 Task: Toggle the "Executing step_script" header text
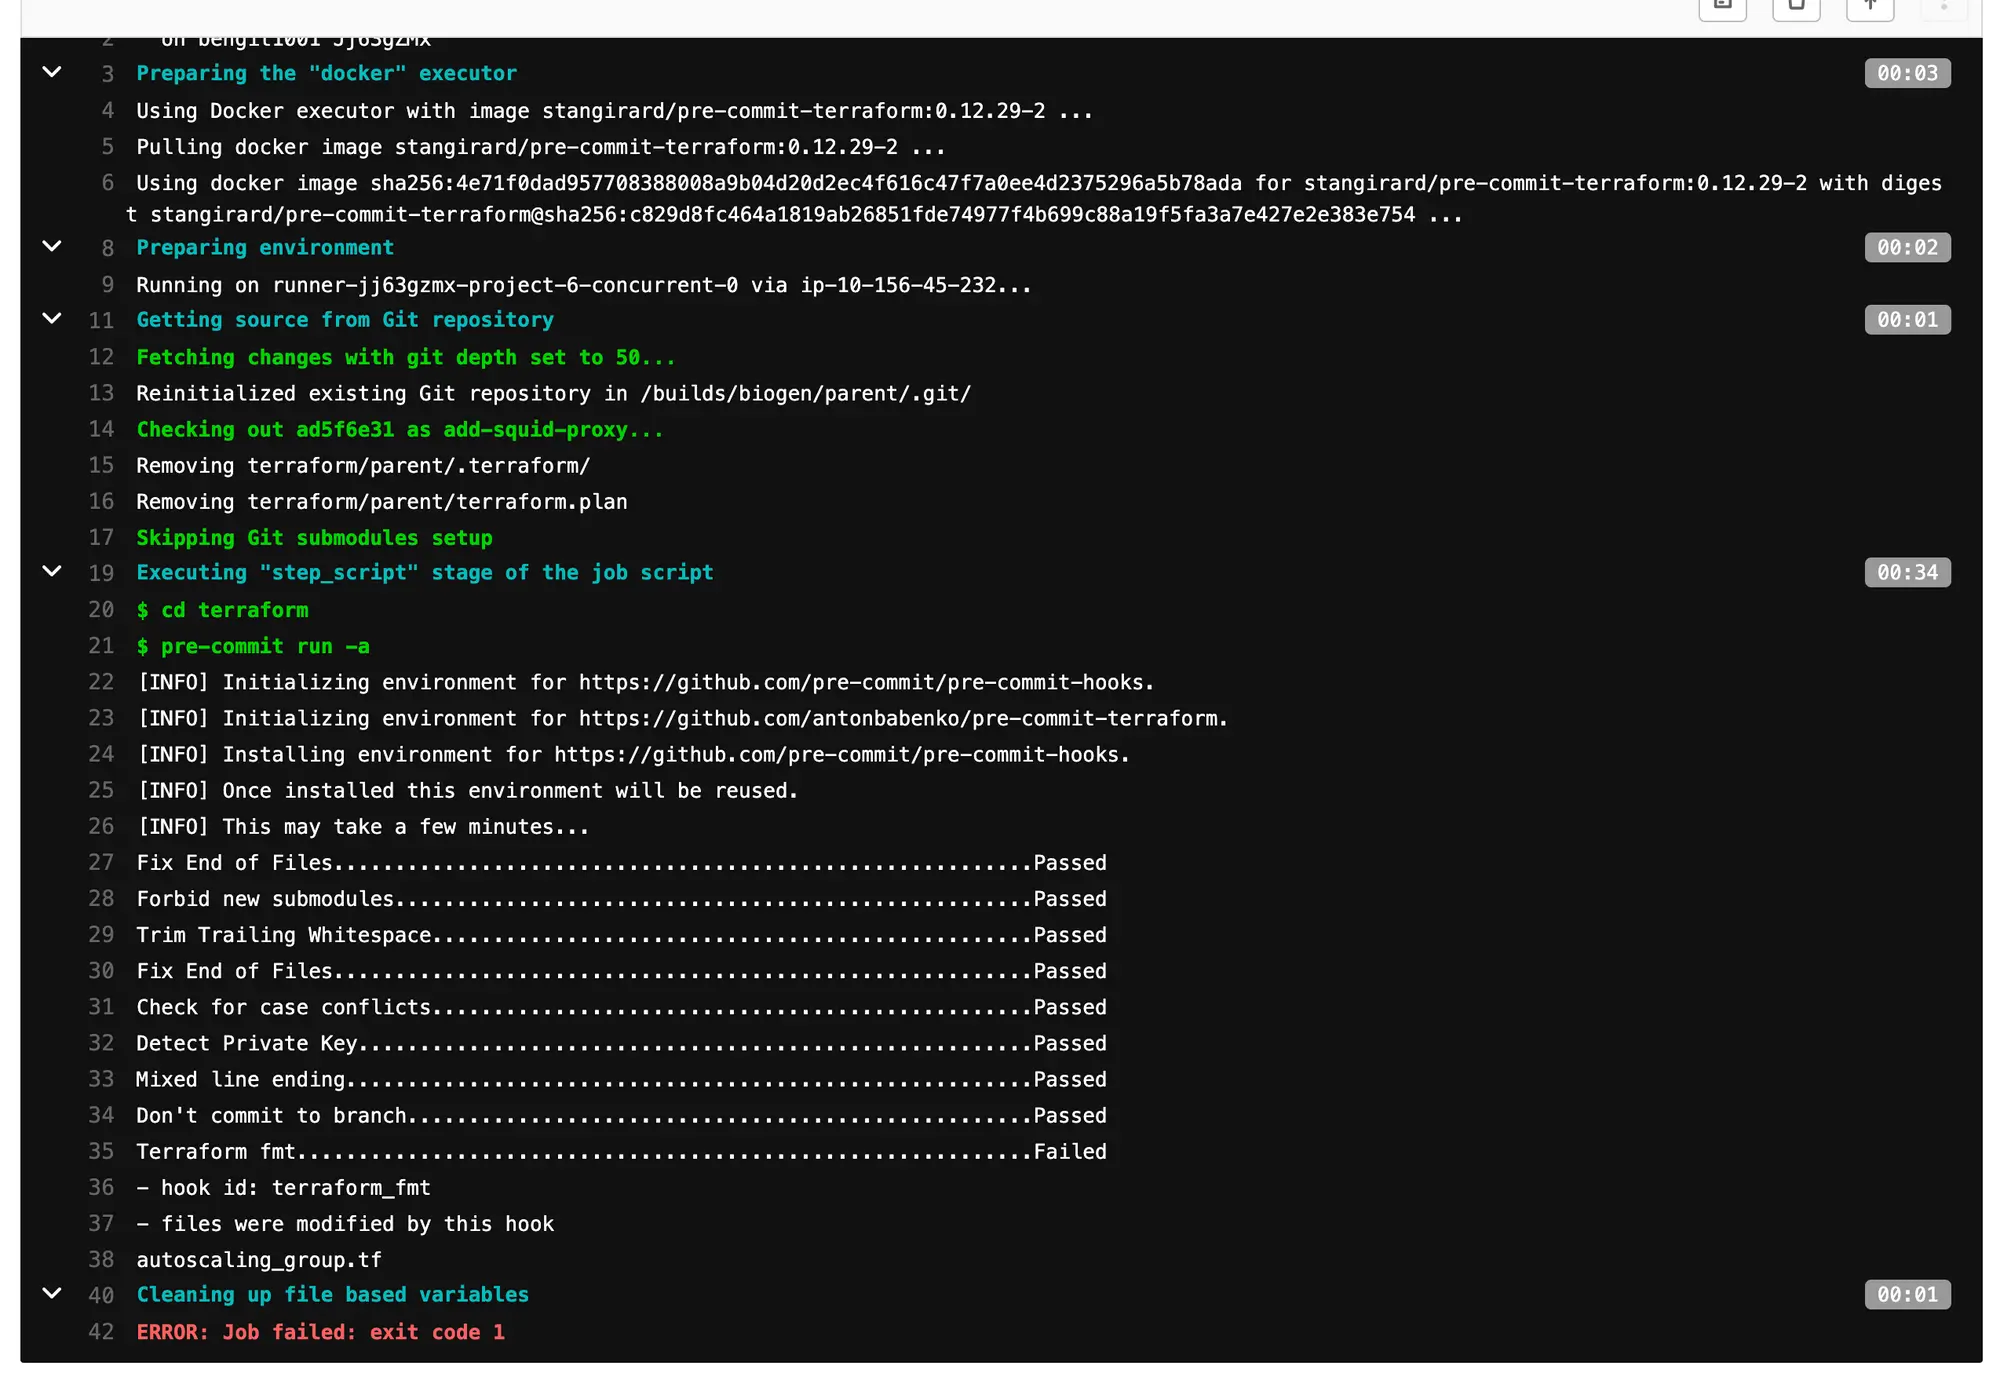pyautogui.click(x=424, y=572)
